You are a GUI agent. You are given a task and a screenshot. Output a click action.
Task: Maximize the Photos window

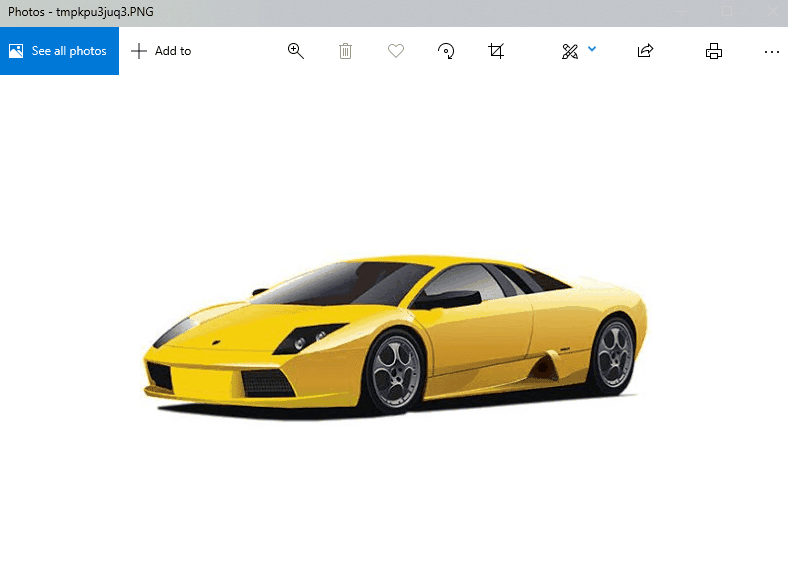tap(727, 11)
